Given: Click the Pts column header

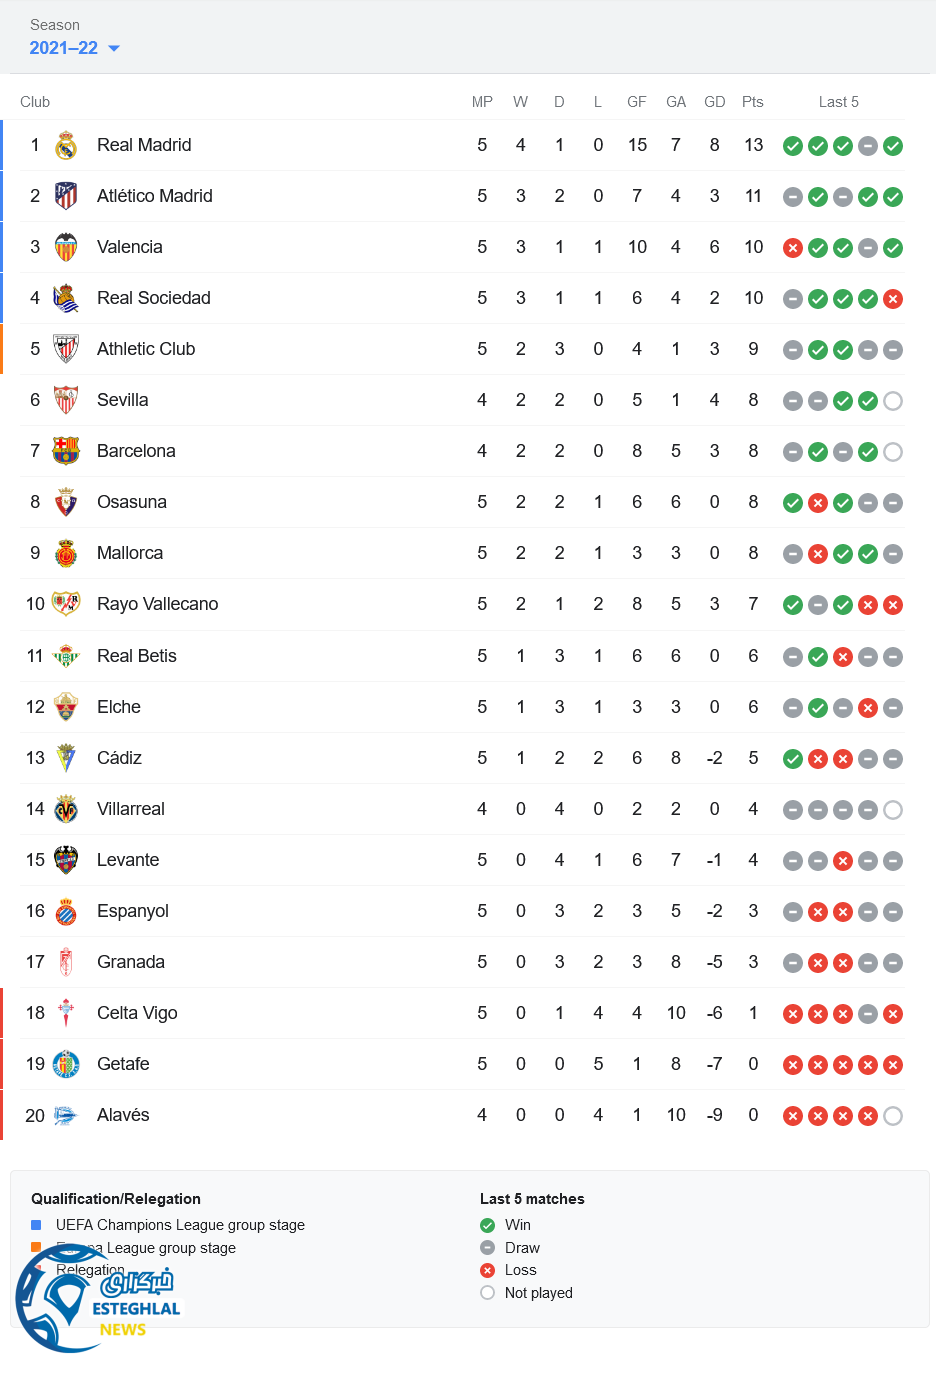Looking at the screenshot, I should pyautogui.click(x=753, y=102).
